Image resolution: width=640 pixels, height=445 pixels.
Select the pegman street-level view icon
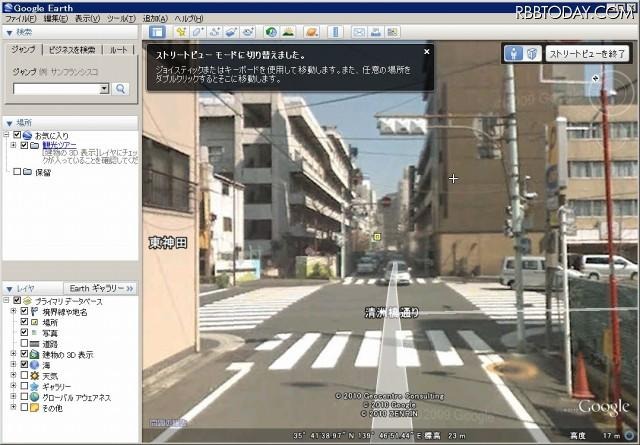[x=513, y=54]
